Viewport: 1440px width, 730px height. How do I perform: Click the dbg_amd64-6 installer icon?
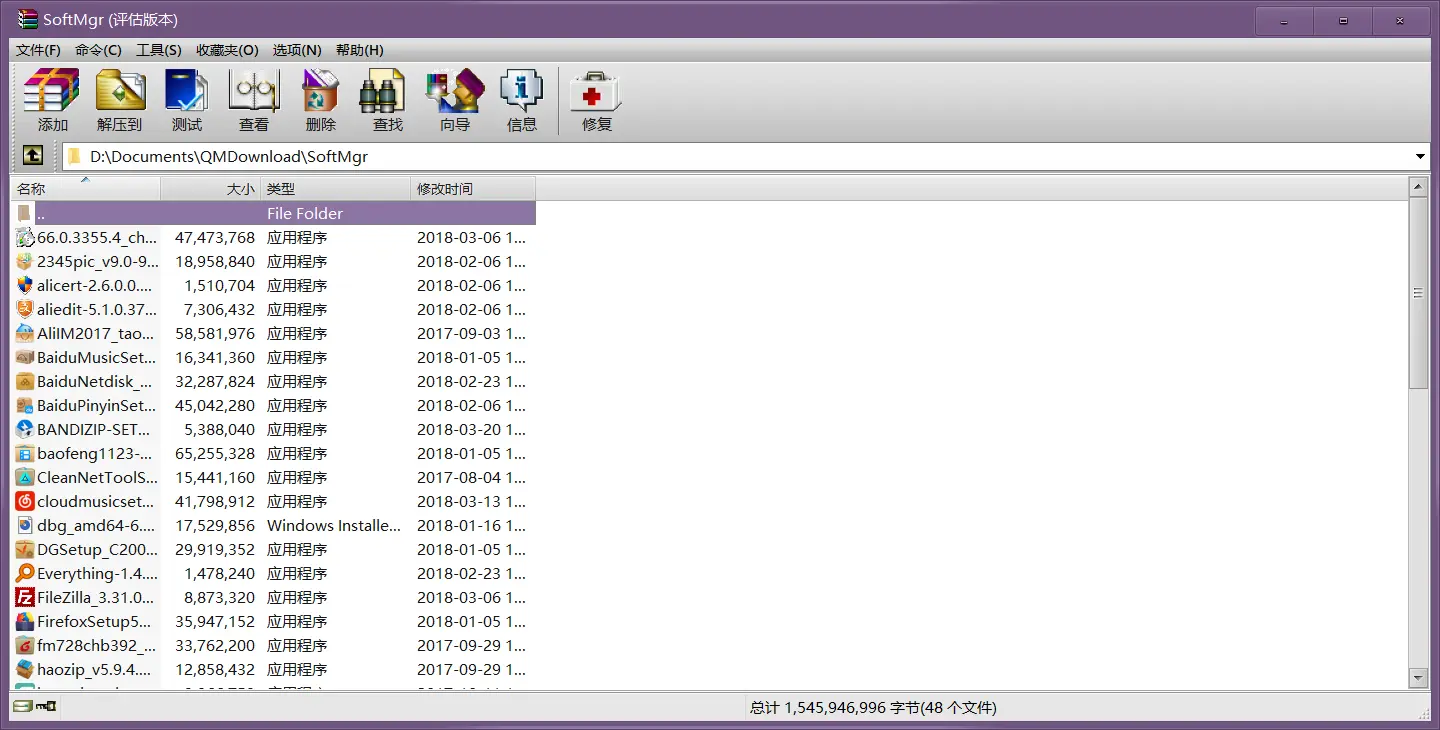[x=25, y=525]
